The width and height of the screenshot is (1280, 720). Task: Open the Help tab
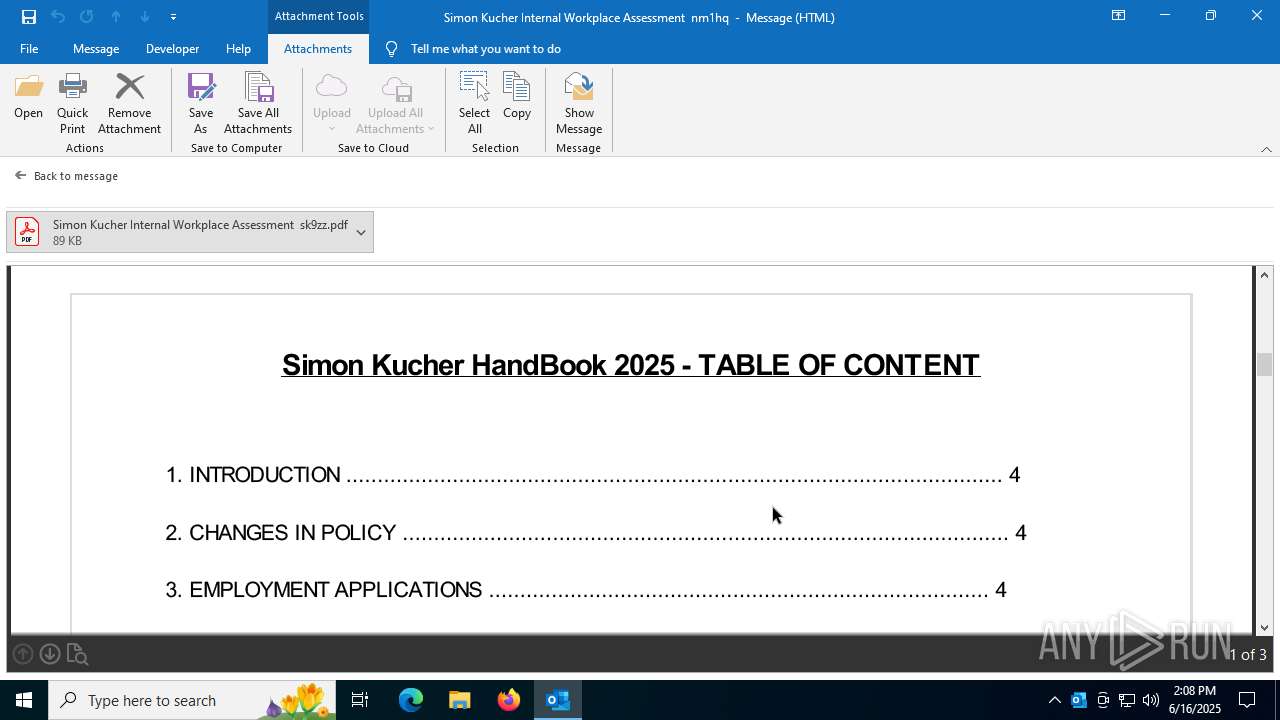click(x=238, y=49)
